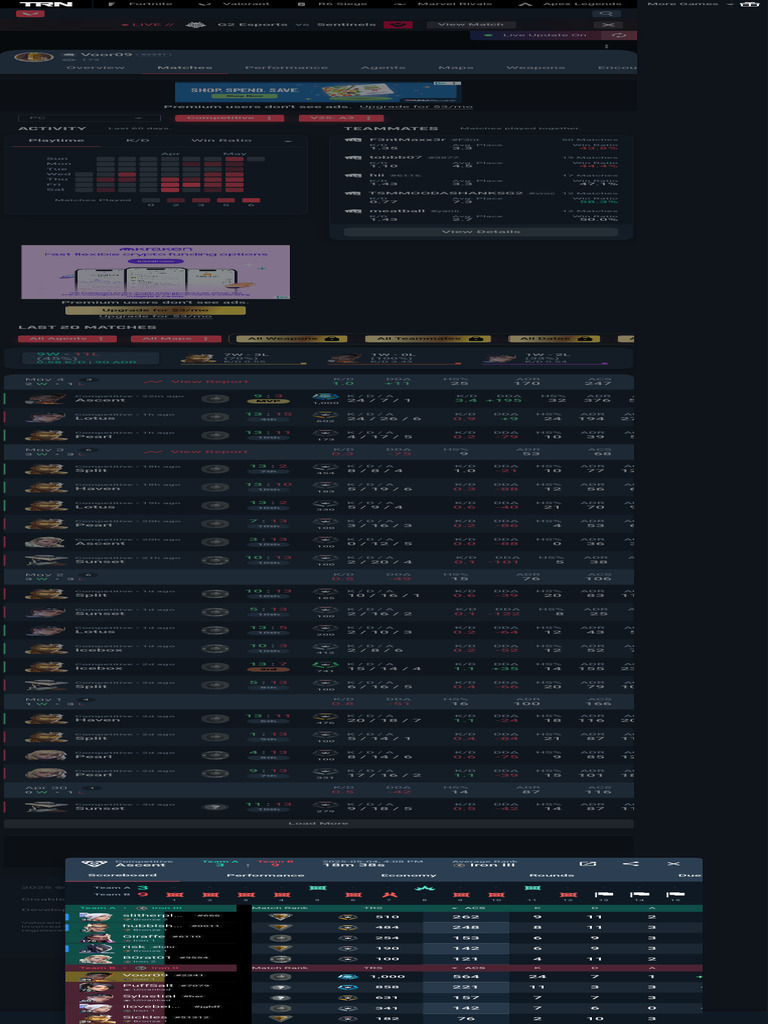The width and height of the screenshot is (768, 1024).
Task: Open the Agents tab
Action: click(x=383, y=68)
